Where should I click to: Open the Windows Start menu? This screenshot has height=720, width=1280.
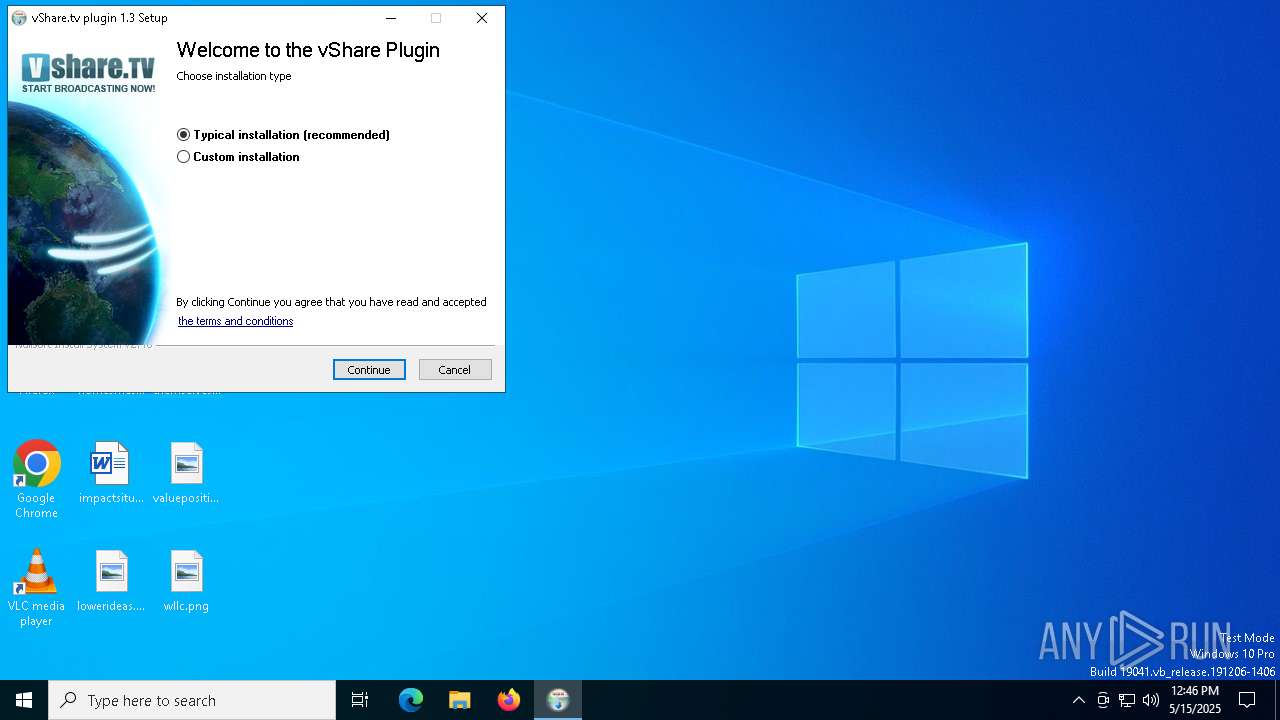[24, 700]
